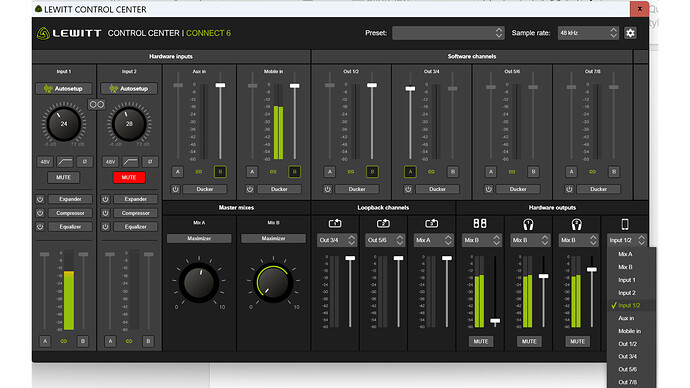Click the speakers output volume fader handle
690x388 pixels.
[x=495, y=321]
